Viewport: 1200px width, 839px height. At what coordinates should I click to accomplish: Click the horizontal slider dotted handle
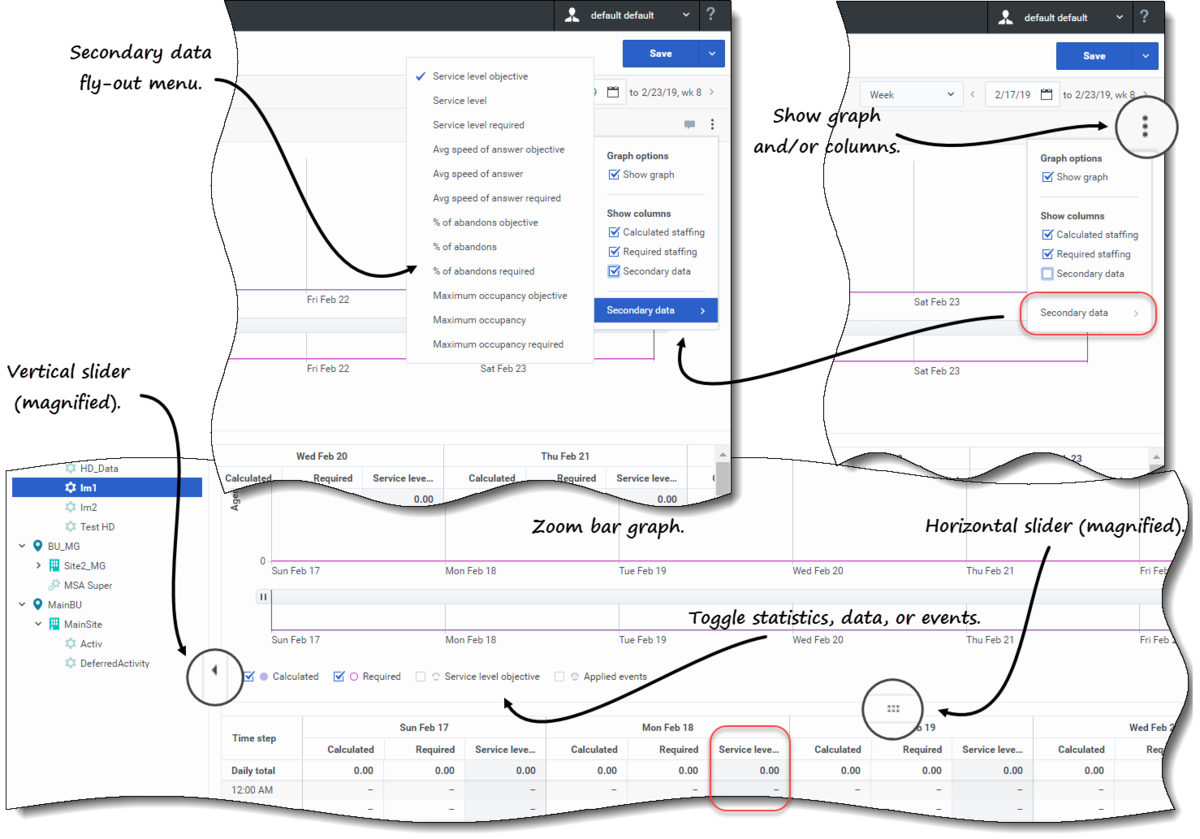[x=893, y=709]
